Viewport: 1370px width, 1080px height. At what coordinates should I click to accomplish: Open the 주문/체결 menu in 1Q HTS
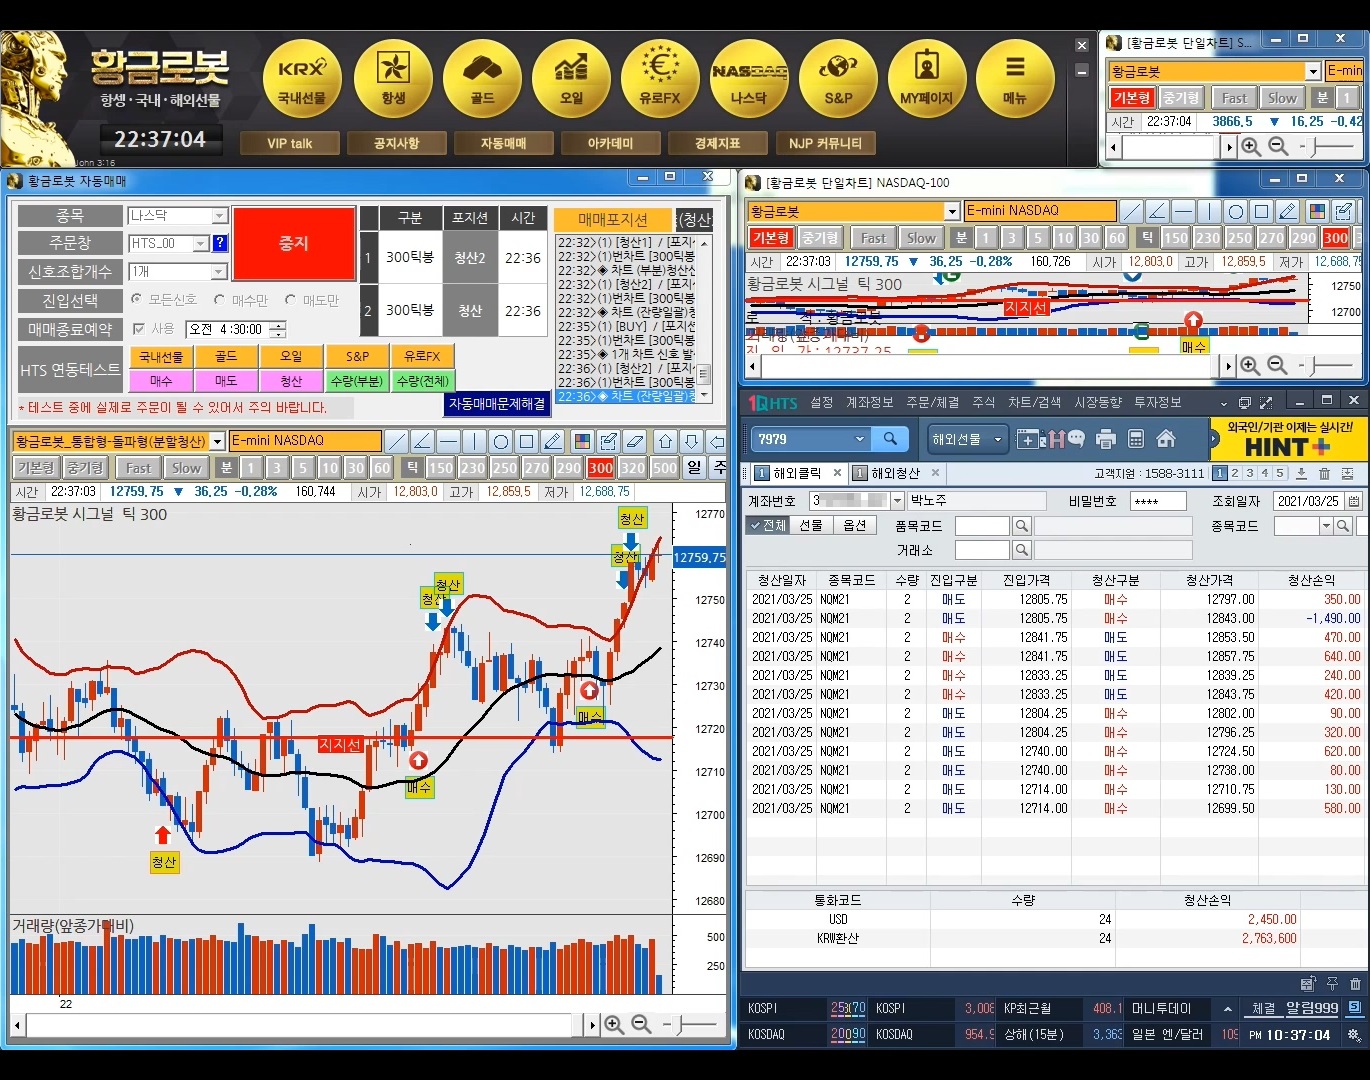(x=933, y=402)
